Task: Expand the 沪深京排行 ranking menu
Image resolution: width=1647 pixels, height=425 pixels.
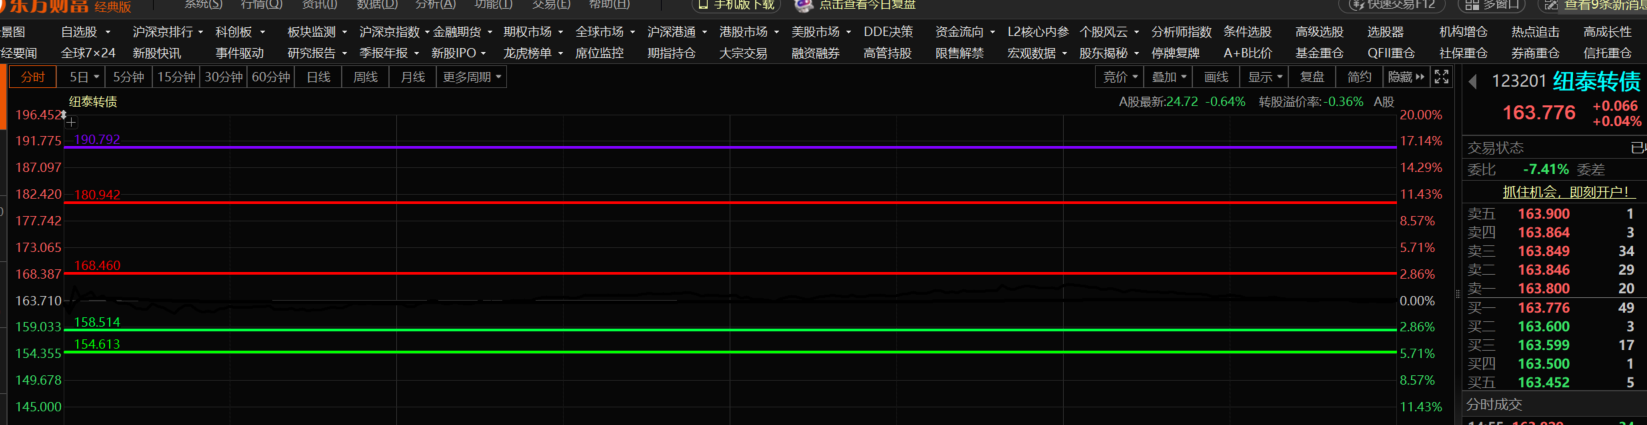Action: (x=168, y=32)
